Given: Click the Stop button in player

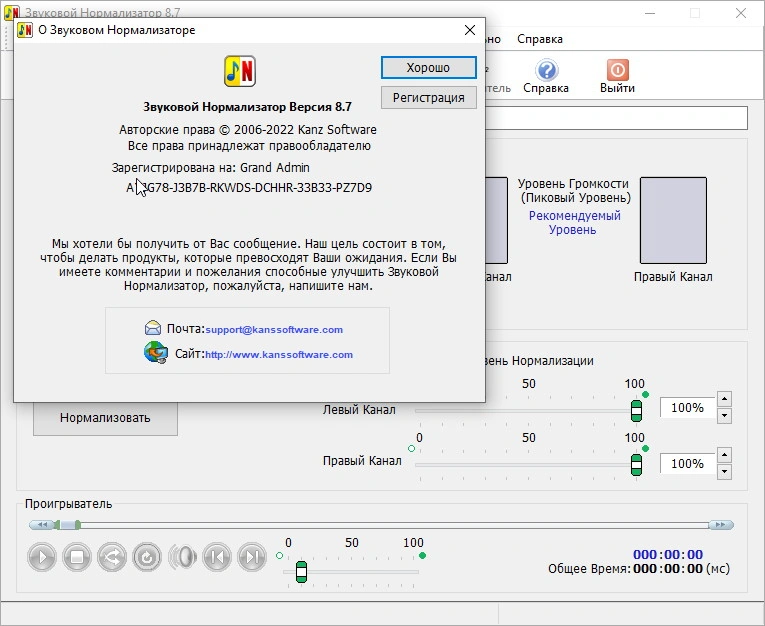Looking at the screenshot, I should (77, 557).
